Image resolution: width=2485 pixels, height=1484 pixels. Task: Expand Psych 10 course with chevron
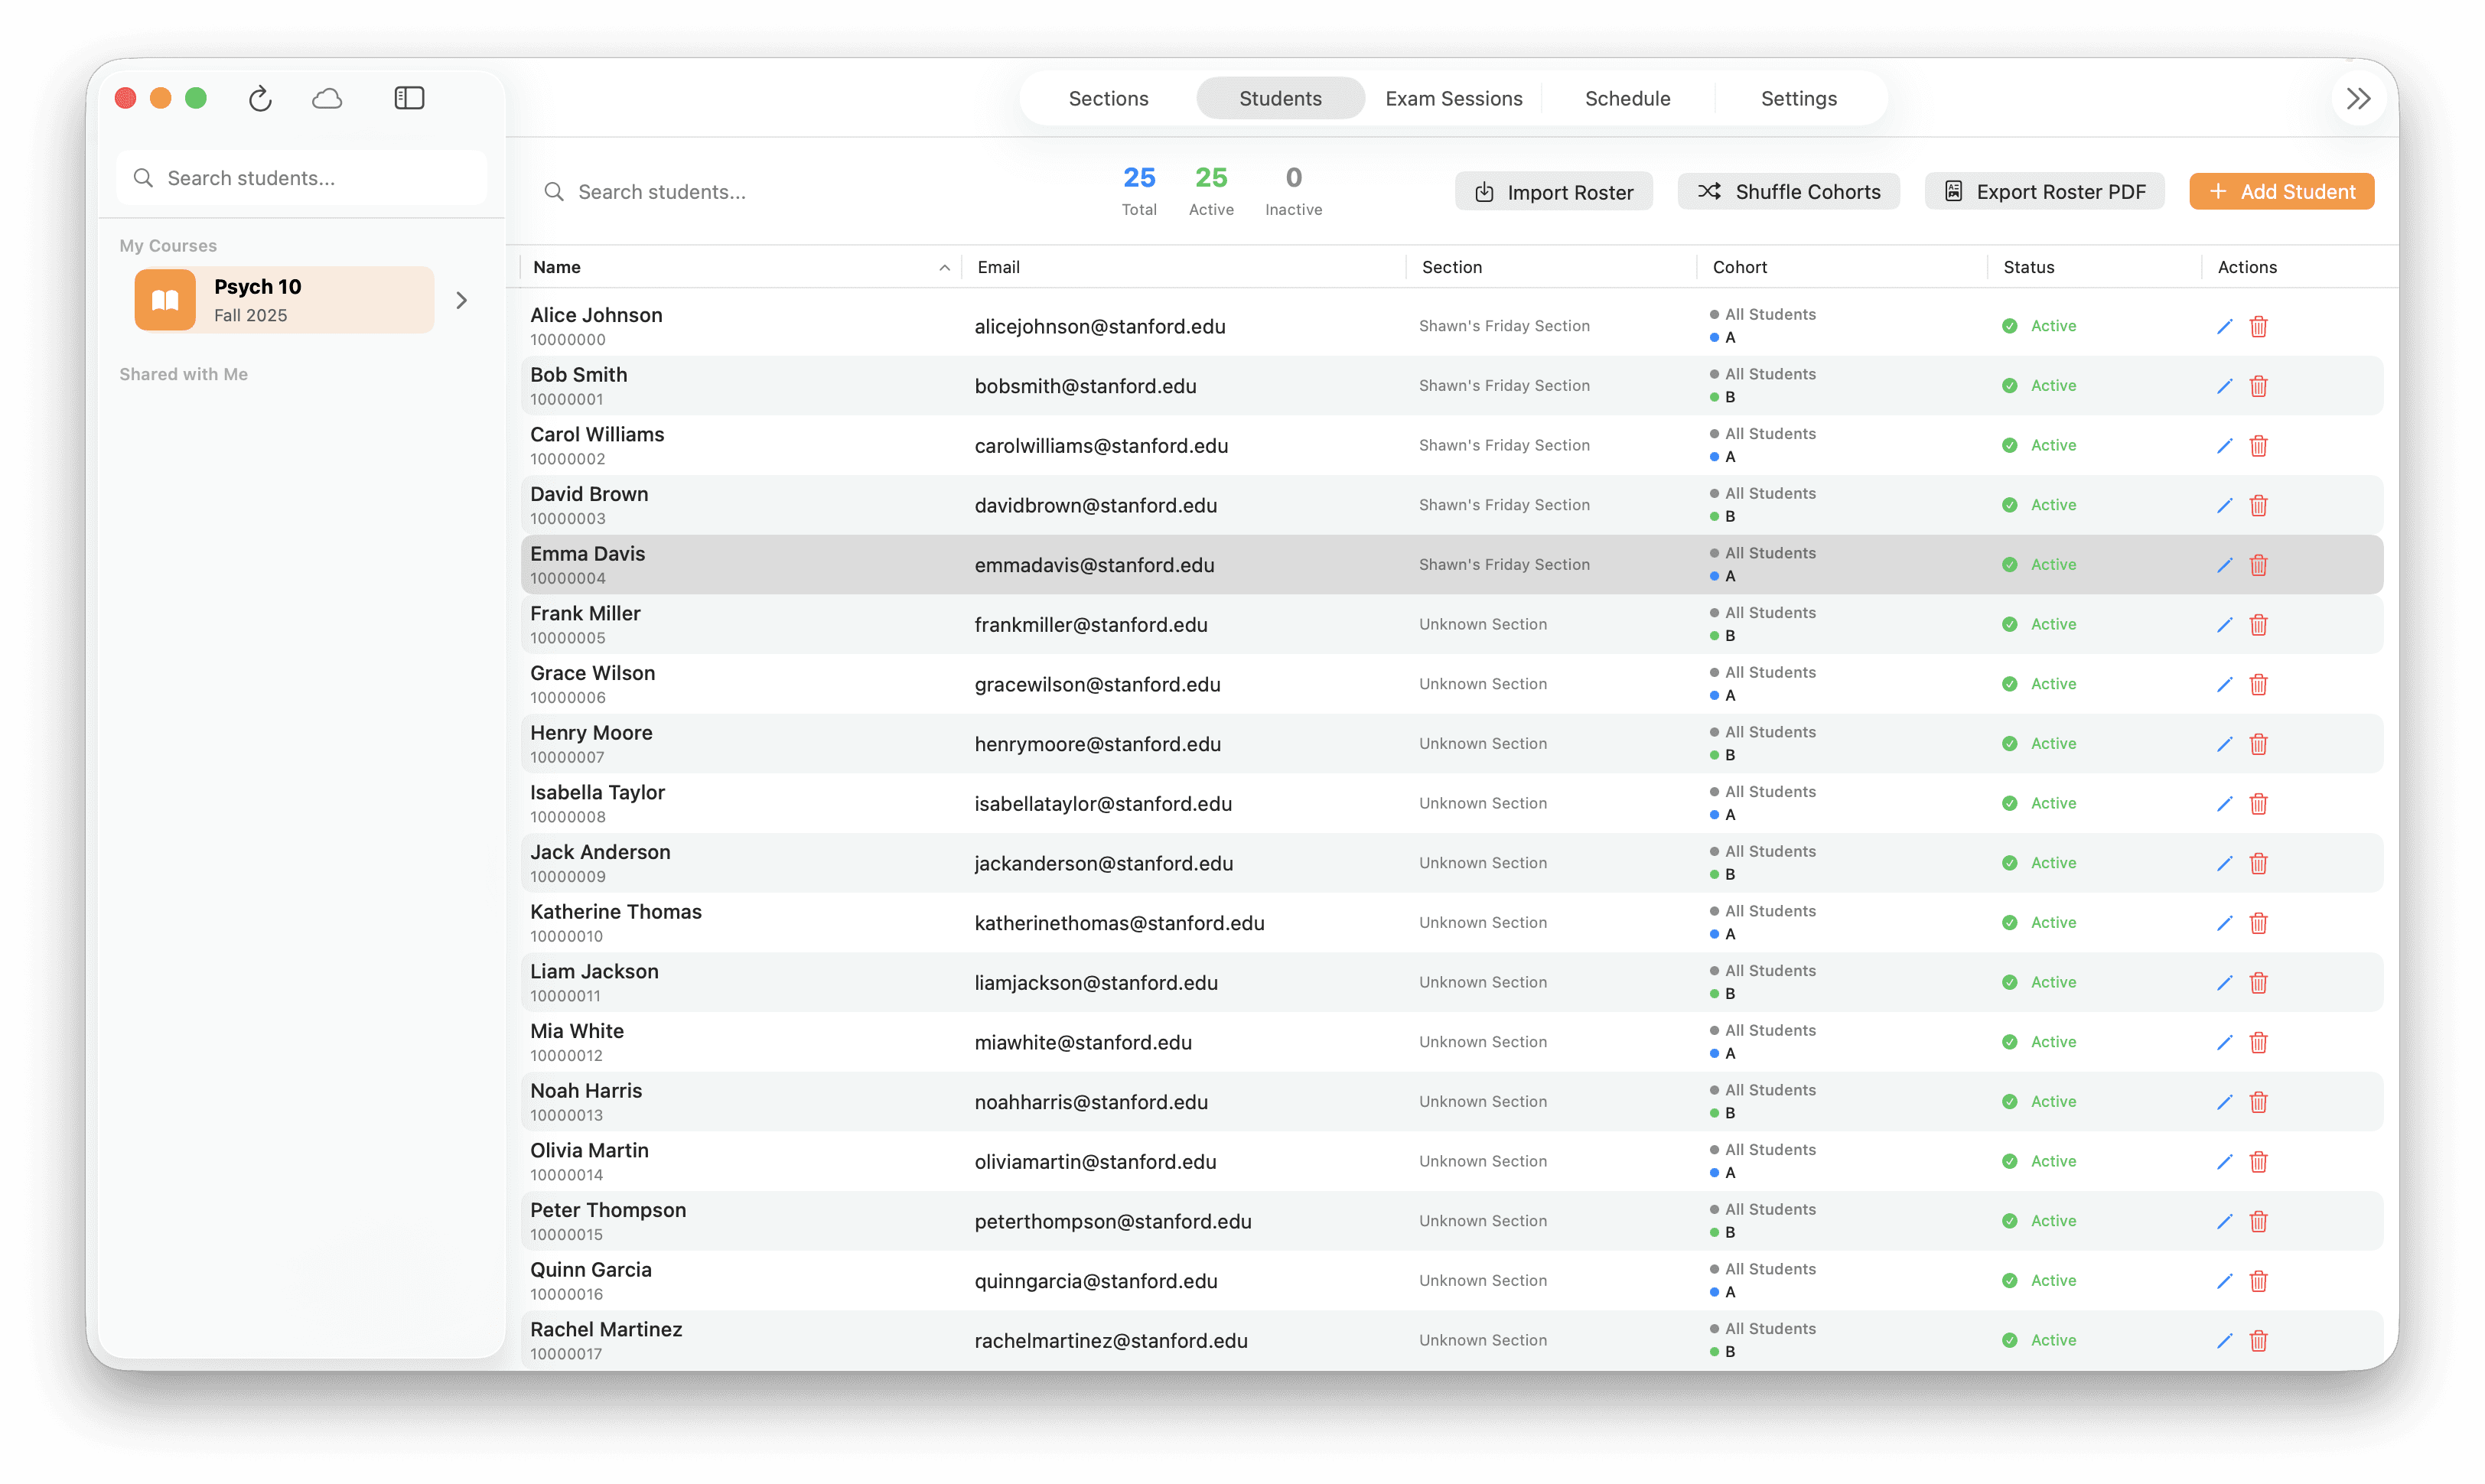coord(461,300)
